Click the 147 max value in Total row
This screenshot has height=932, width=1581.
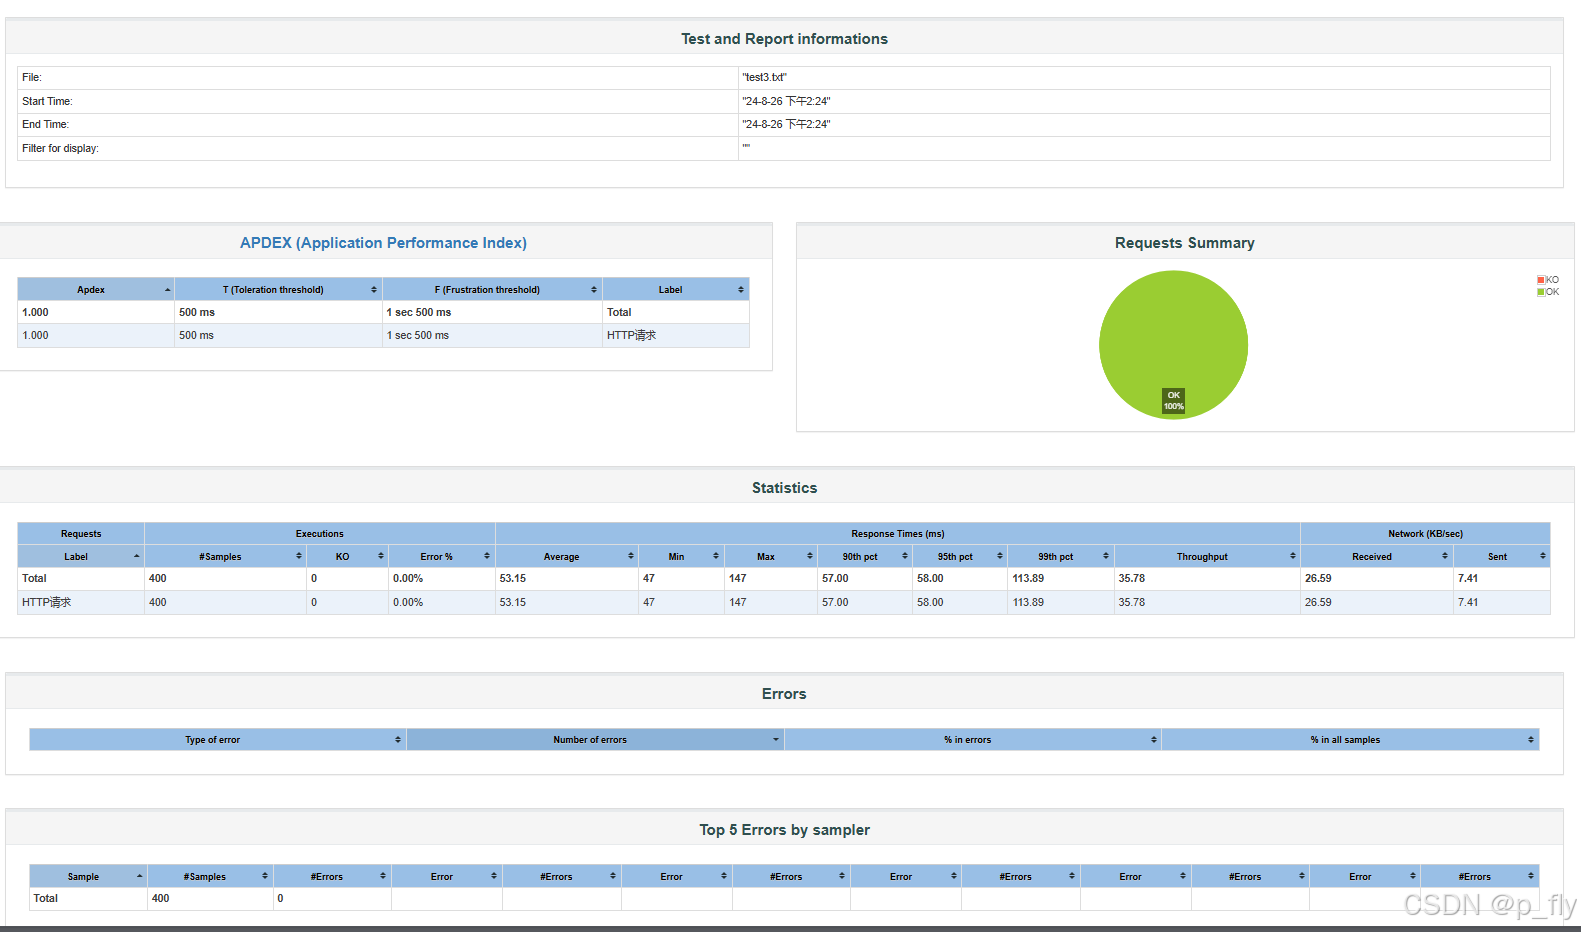(x=738, y=579)
